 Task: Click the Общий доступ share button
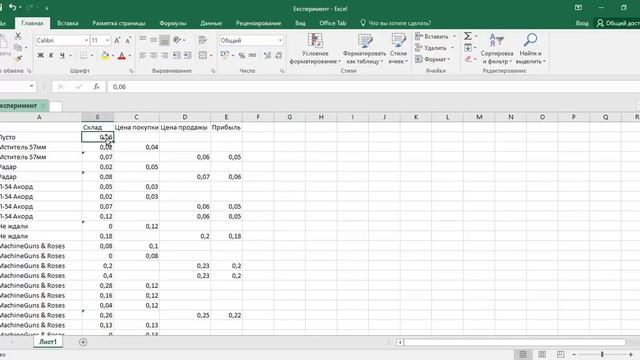click(618, 23)
